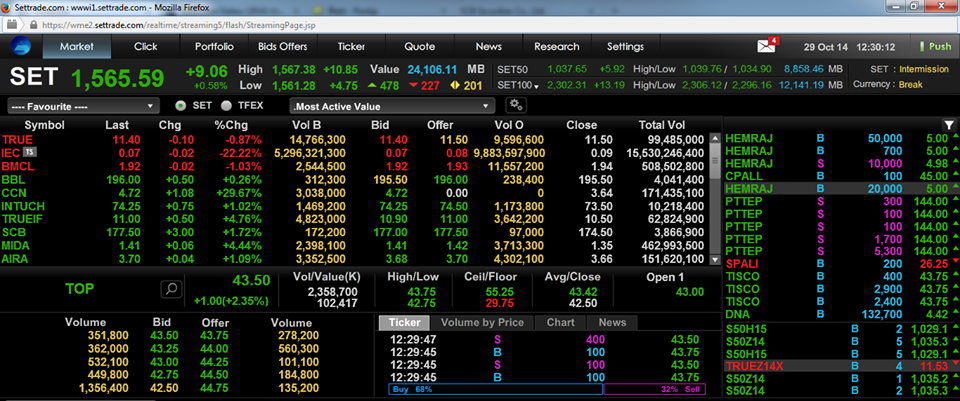Select the SET radio button

click(x=180, y=105)
